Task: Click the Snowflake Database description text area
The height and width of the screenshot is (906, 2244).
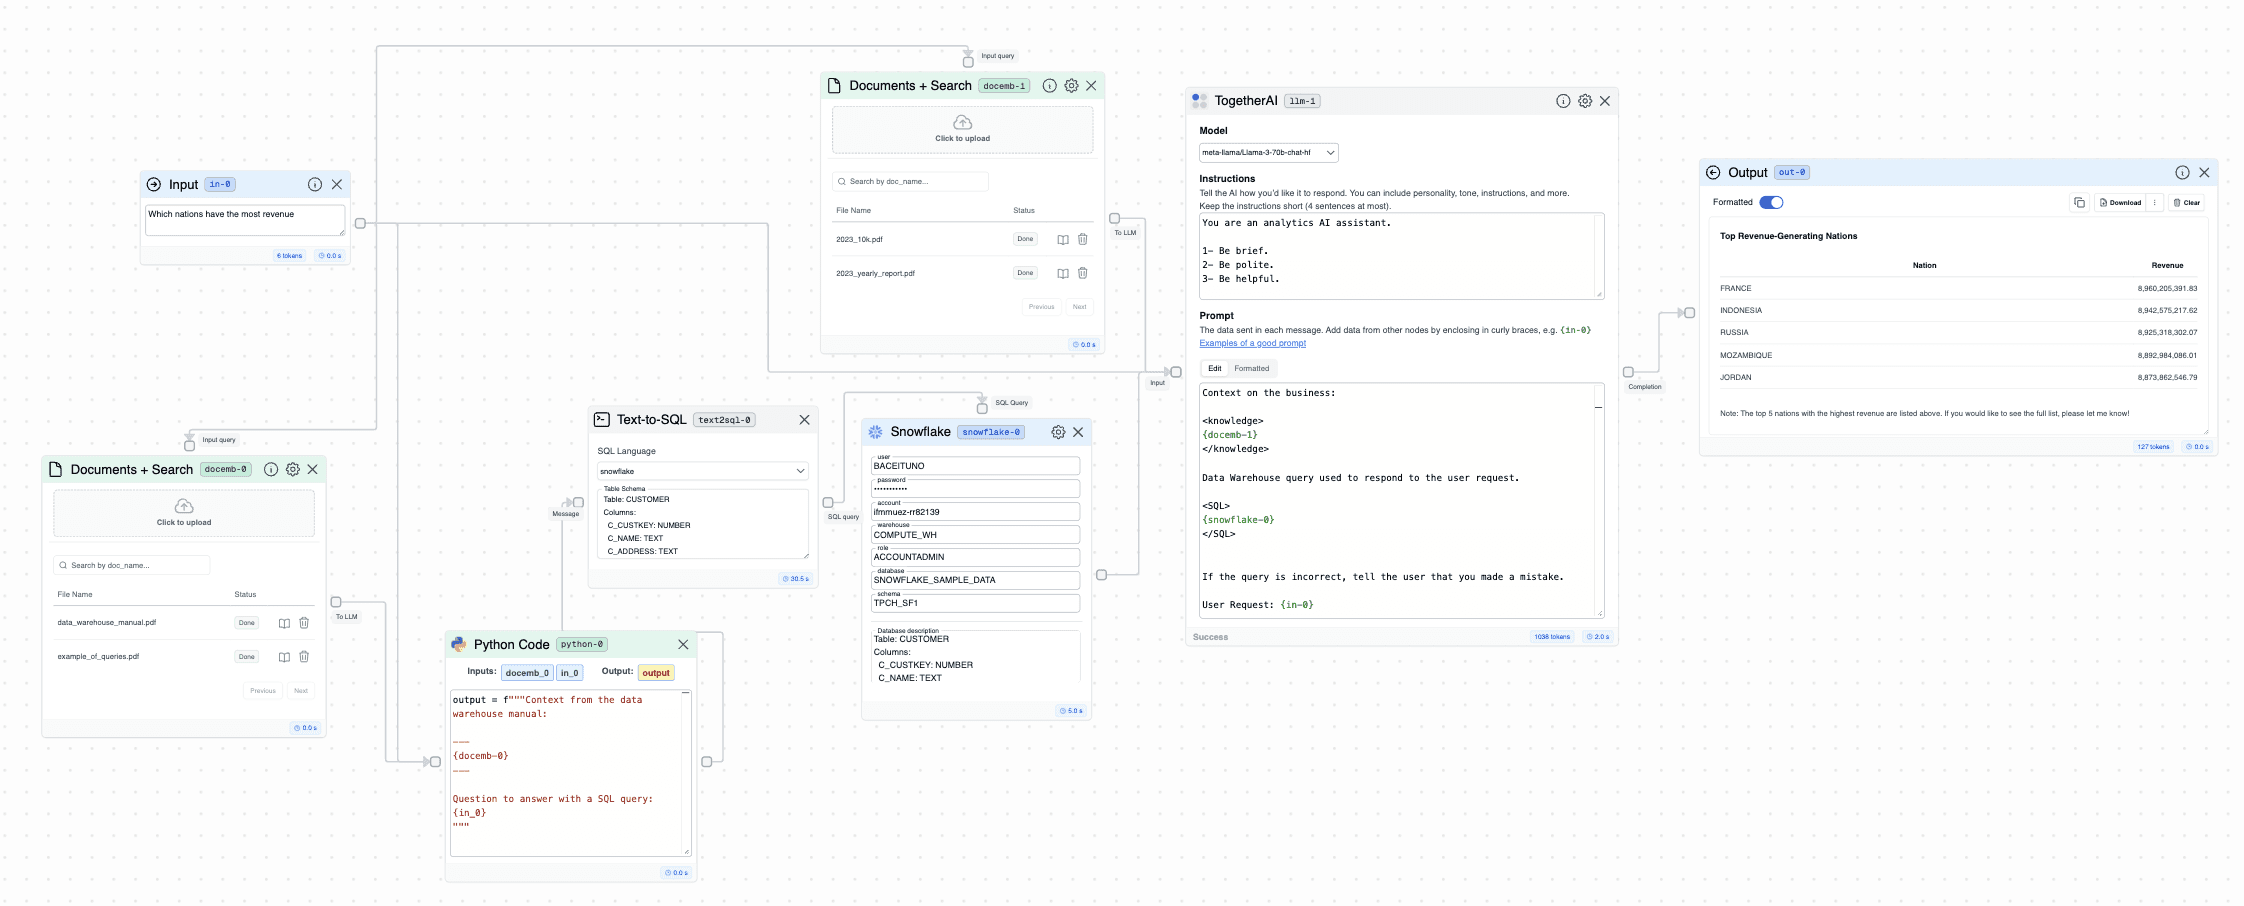Action: coord(975,658)
